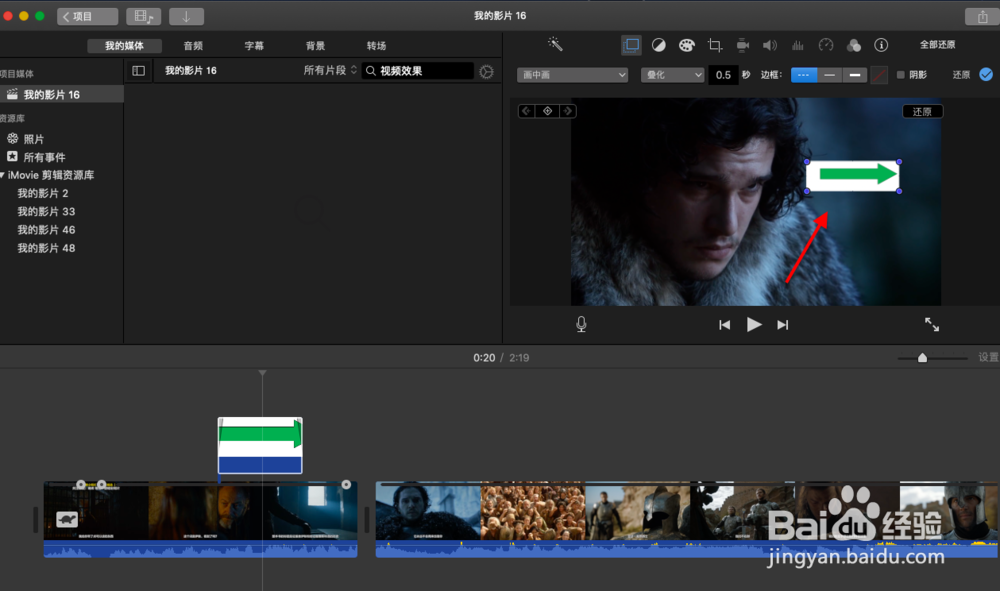Open the clip speed tool

(826, 44)
